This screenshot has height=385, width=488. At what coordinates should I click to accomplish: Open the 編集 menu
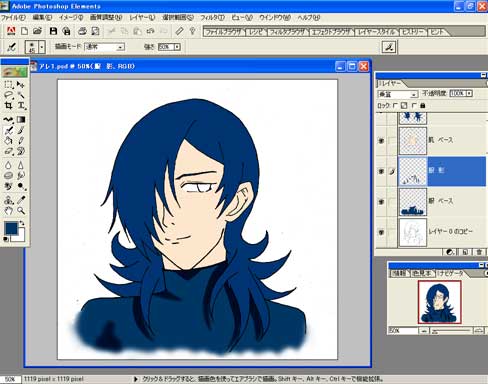pos(42,17)
